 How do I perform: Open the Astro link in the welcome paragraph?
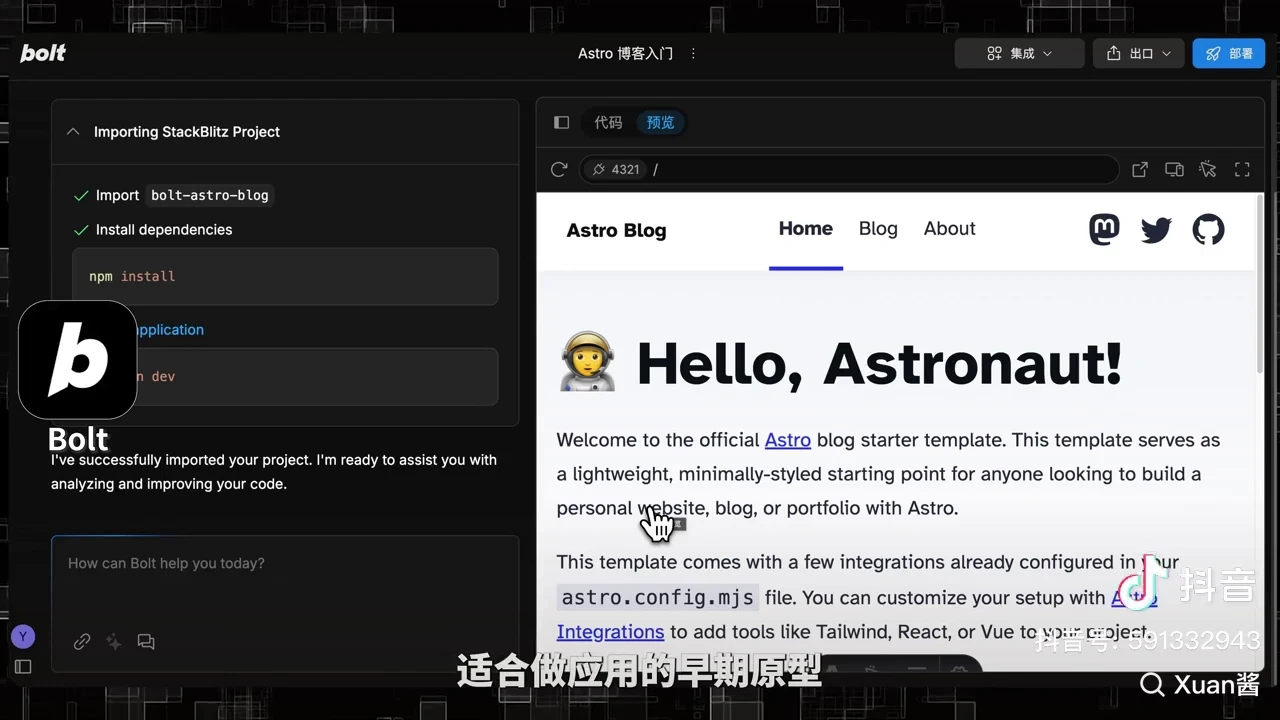[788, 440]
